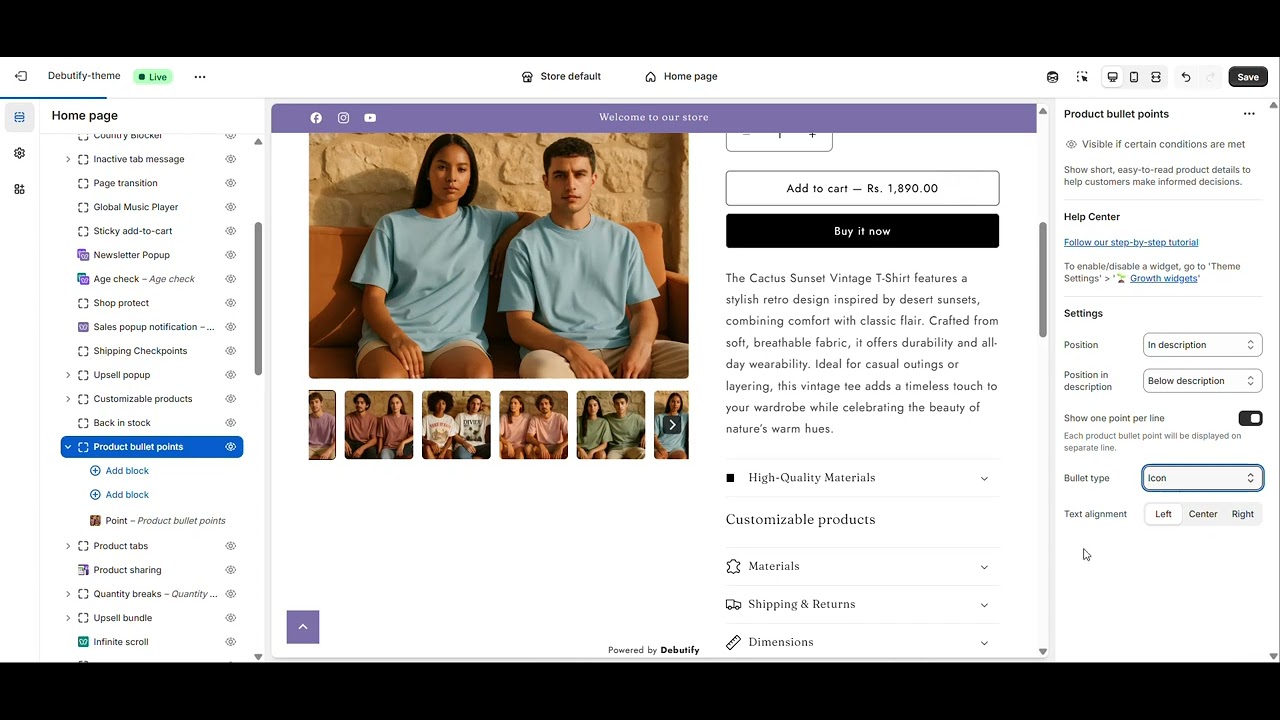Click the purple back-to-top arrow button
Viewport: 1280px width, 720px height.
click(x=303, y=627)
